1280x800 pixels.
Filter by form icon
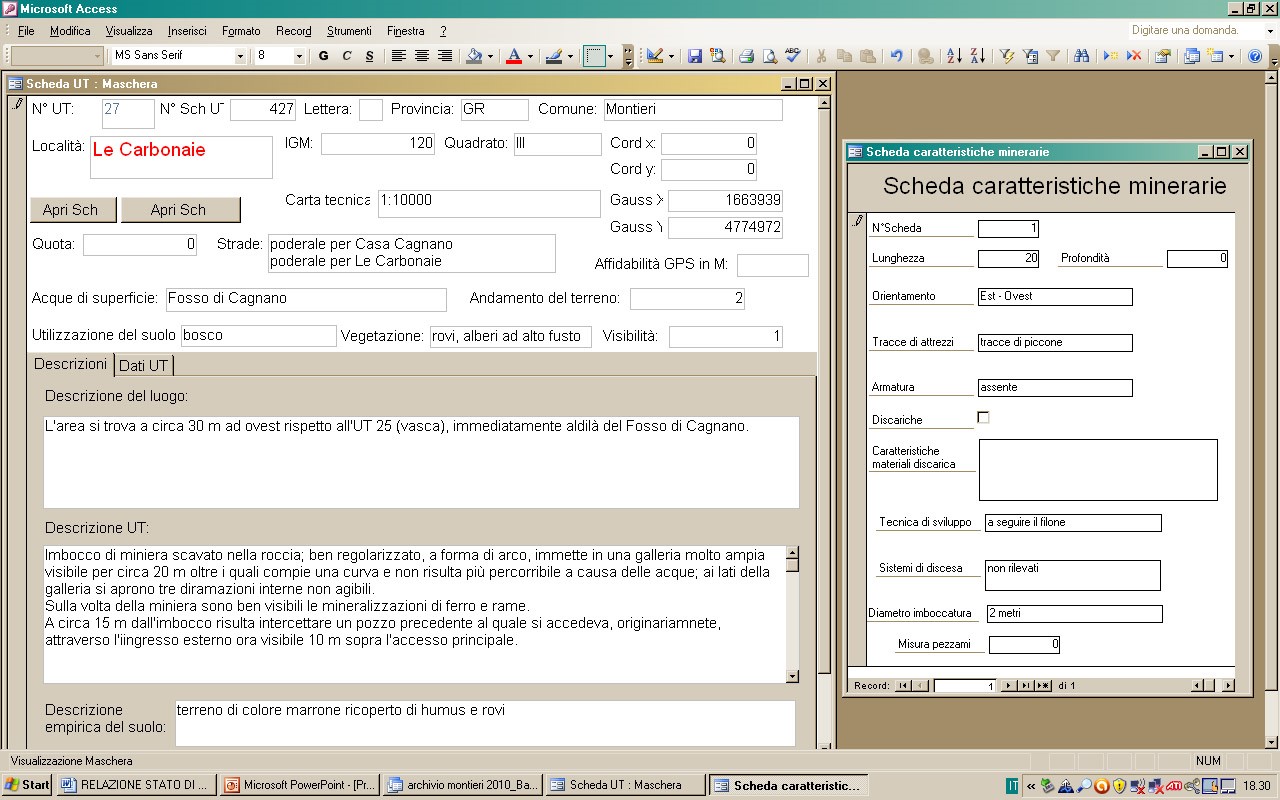[1030, 56]
